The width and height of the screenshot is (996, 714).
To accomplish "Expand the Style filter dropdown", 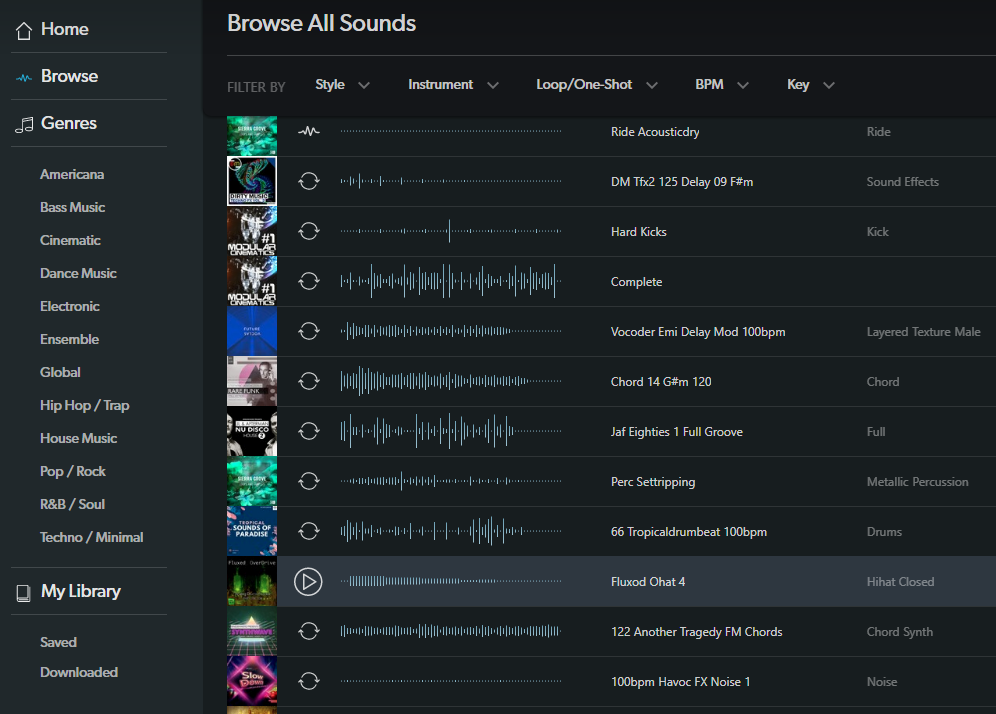I will click(342, 84).
